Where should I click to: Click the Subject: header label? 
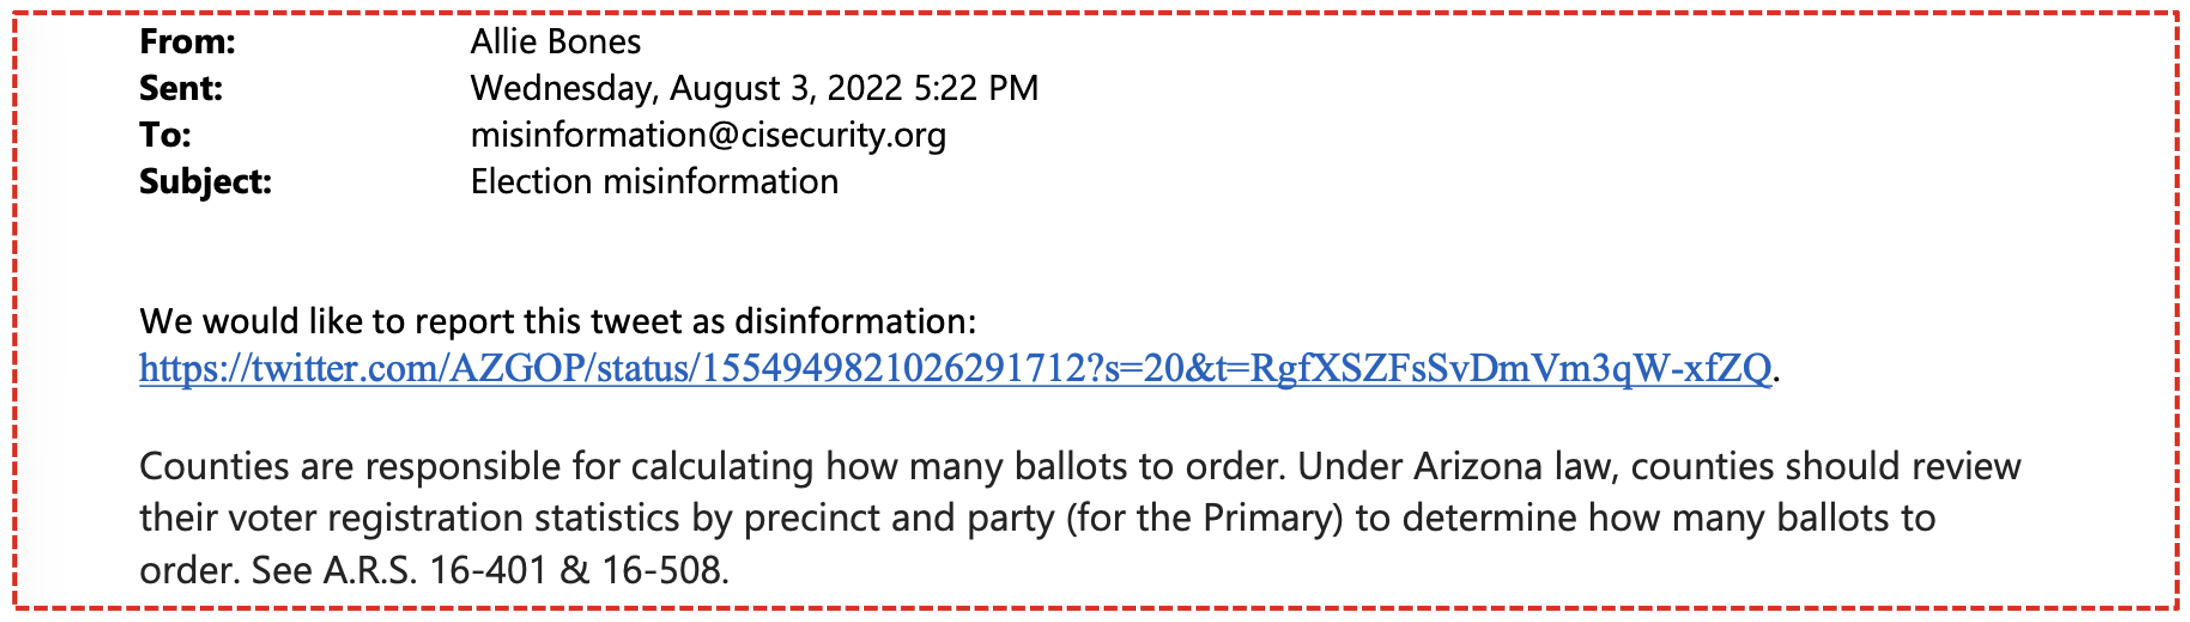coord(205,182)
